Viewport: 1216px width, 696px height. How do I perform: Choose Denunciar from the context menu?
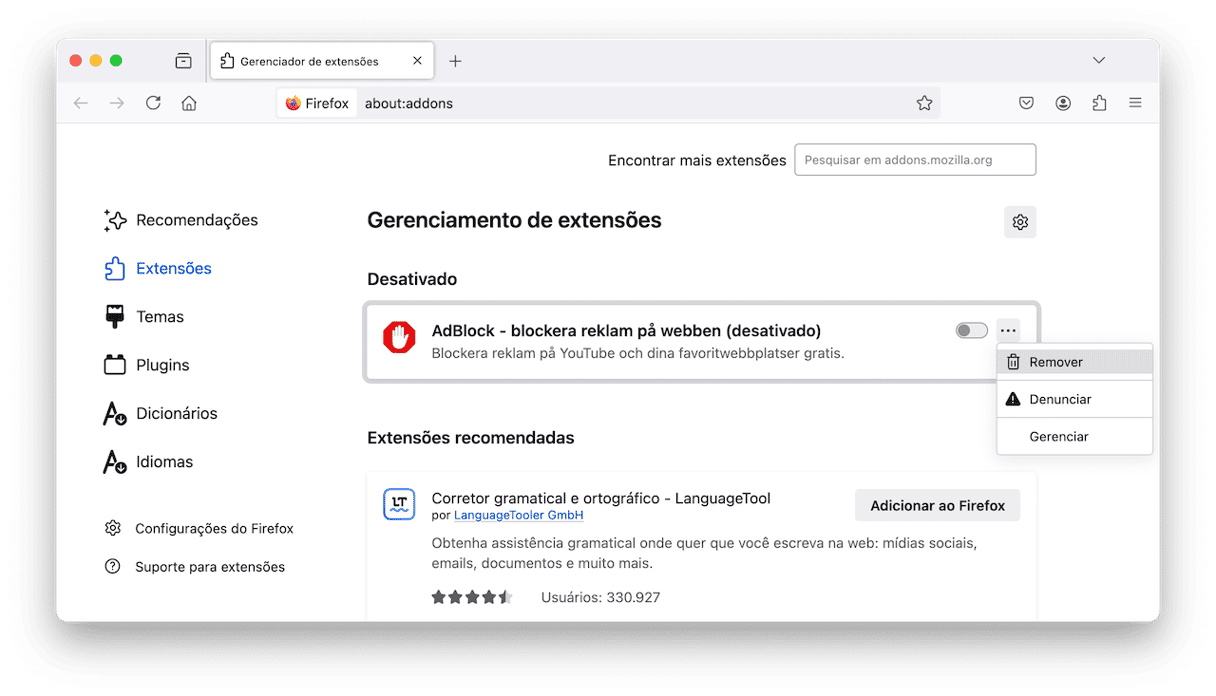[1075, 399]
